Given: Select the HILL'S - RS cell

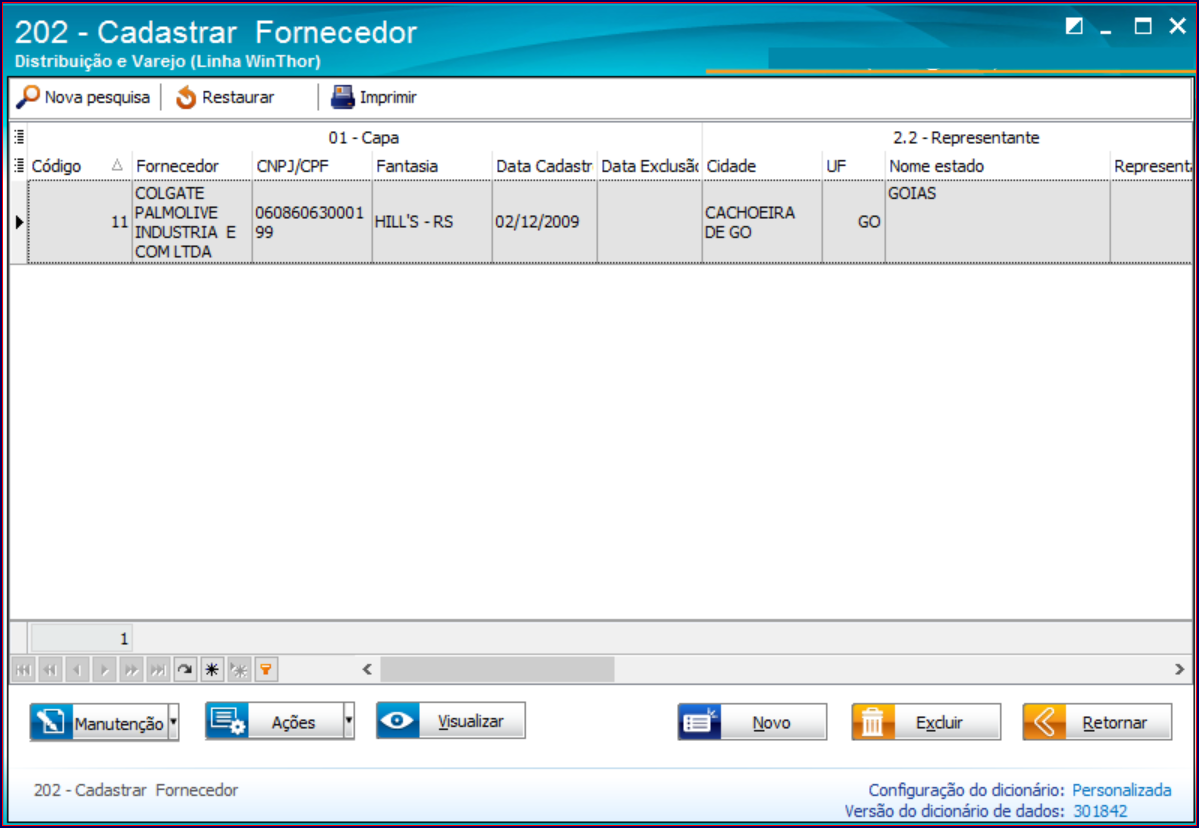Looking at the screenshot, I should tap(432, 222).
